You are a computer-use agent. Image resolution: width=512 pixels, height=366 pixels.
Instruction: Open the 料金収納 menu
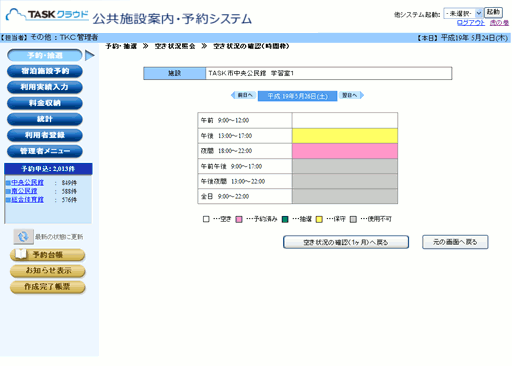[45, 103]
